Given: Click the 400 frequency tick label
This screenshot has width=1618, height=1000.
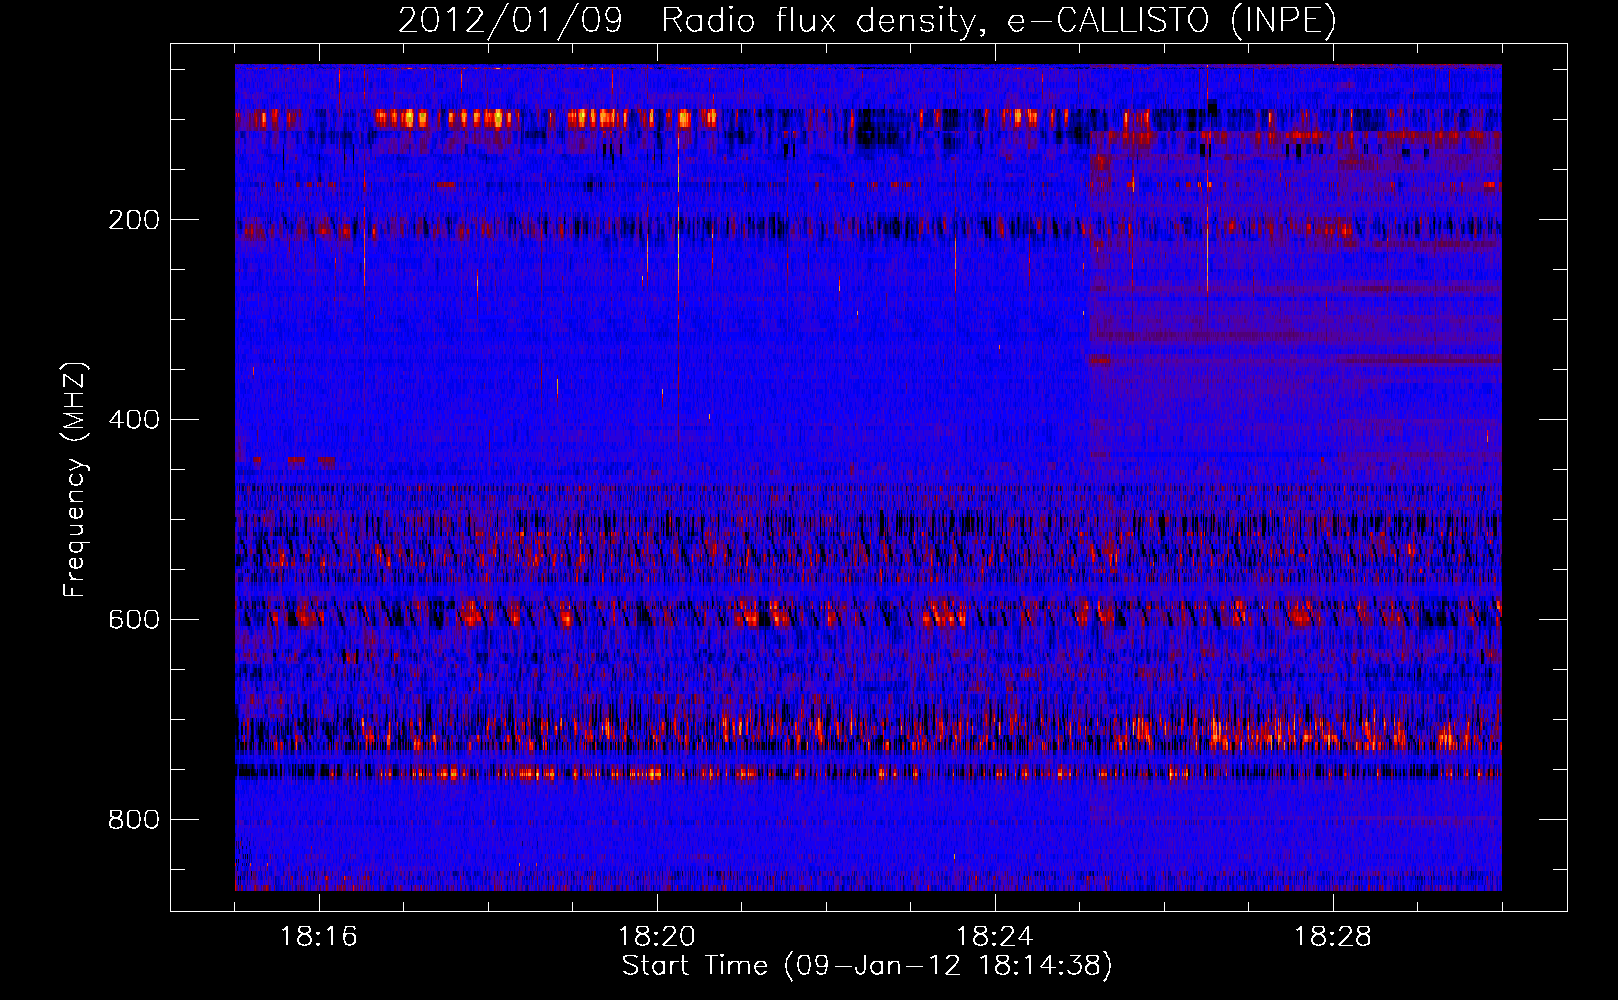Looking at the screenshot, I should (x=133, y=420).
